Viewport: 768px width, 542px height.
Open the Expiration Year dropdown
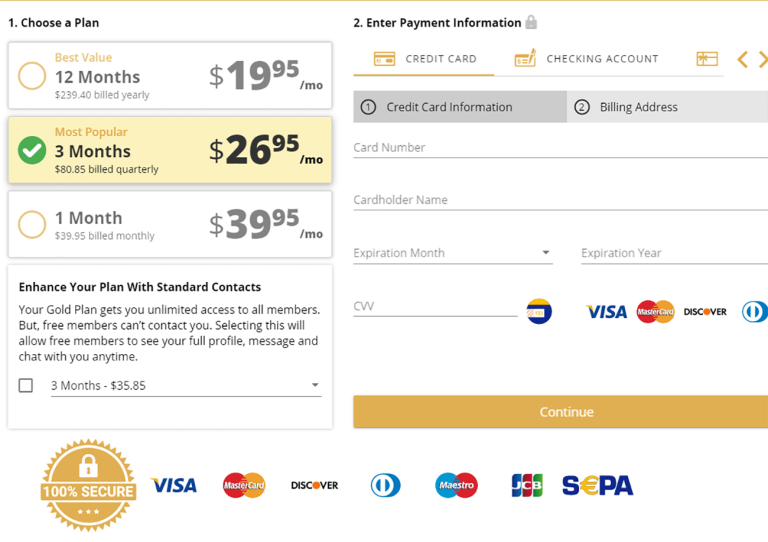coord(673,253)
